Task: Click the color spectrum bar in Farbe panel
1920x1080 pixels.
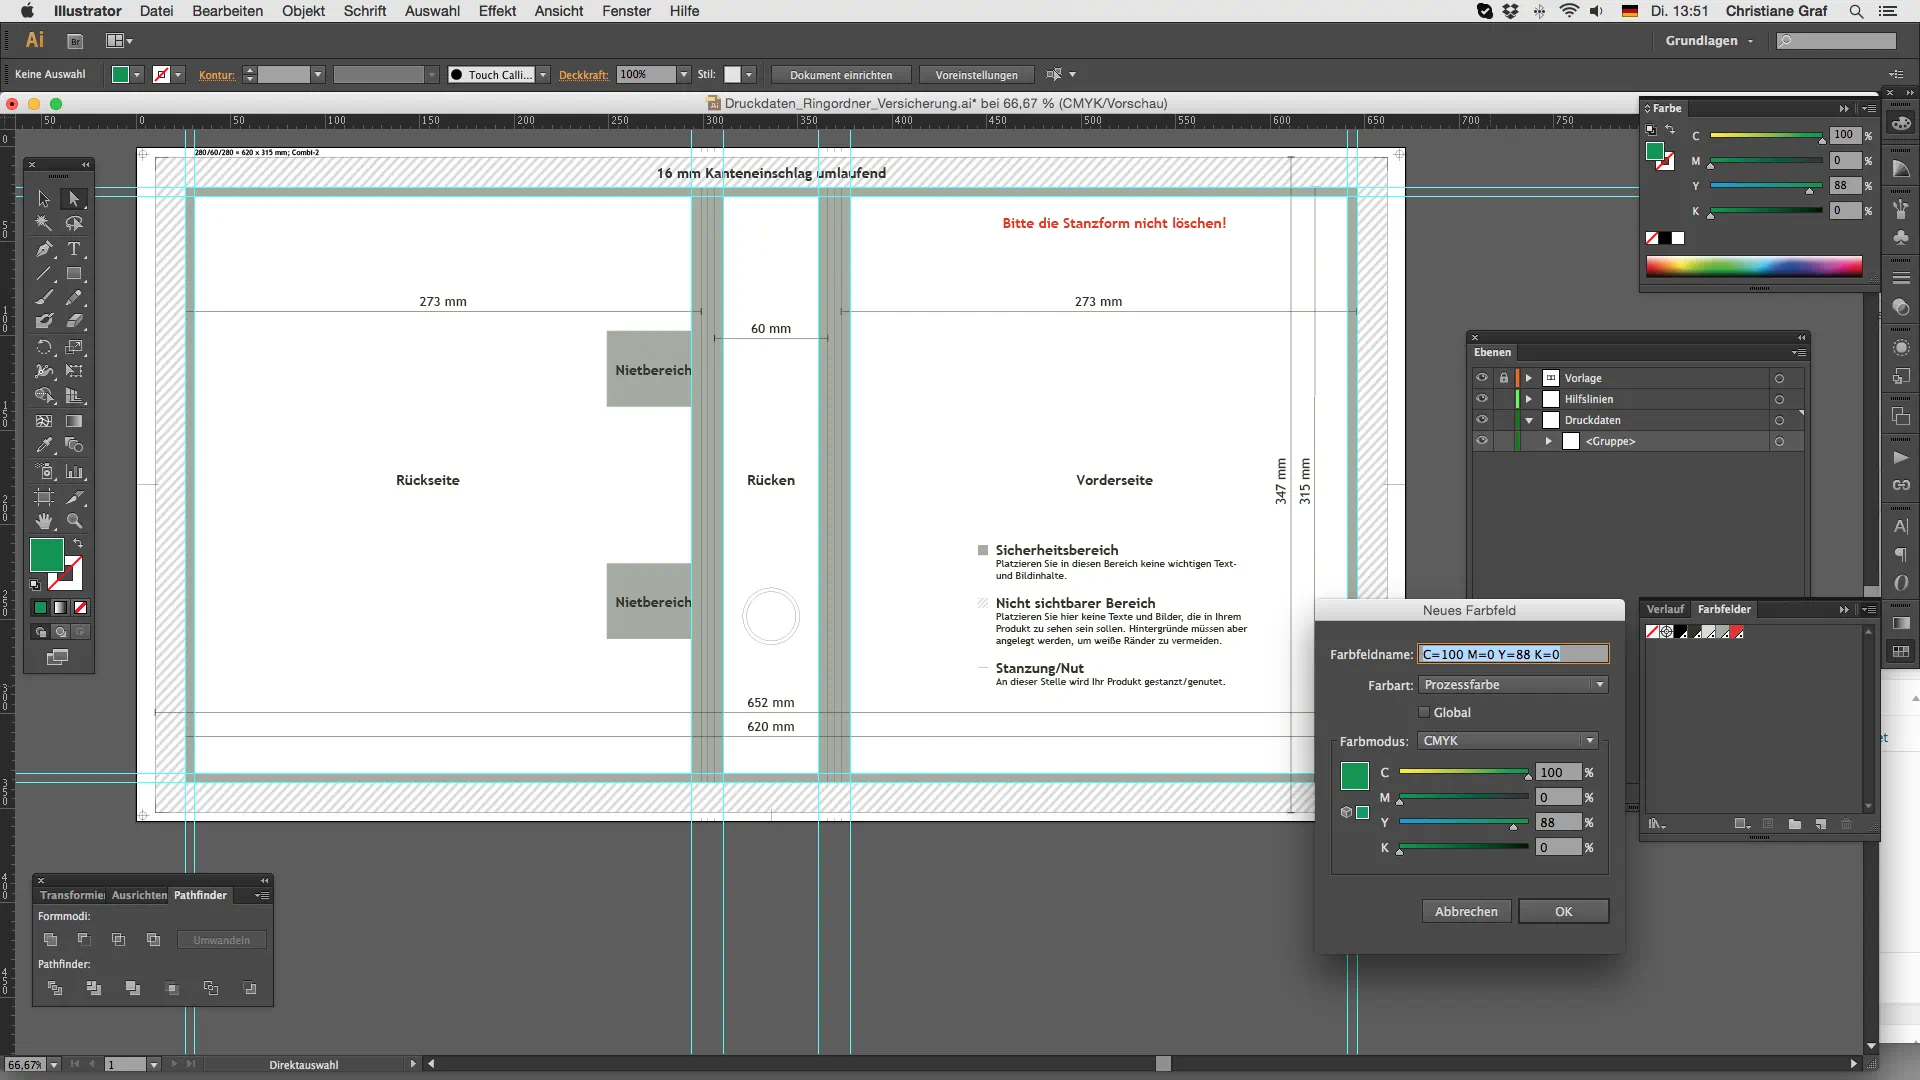Action: 1754,266
